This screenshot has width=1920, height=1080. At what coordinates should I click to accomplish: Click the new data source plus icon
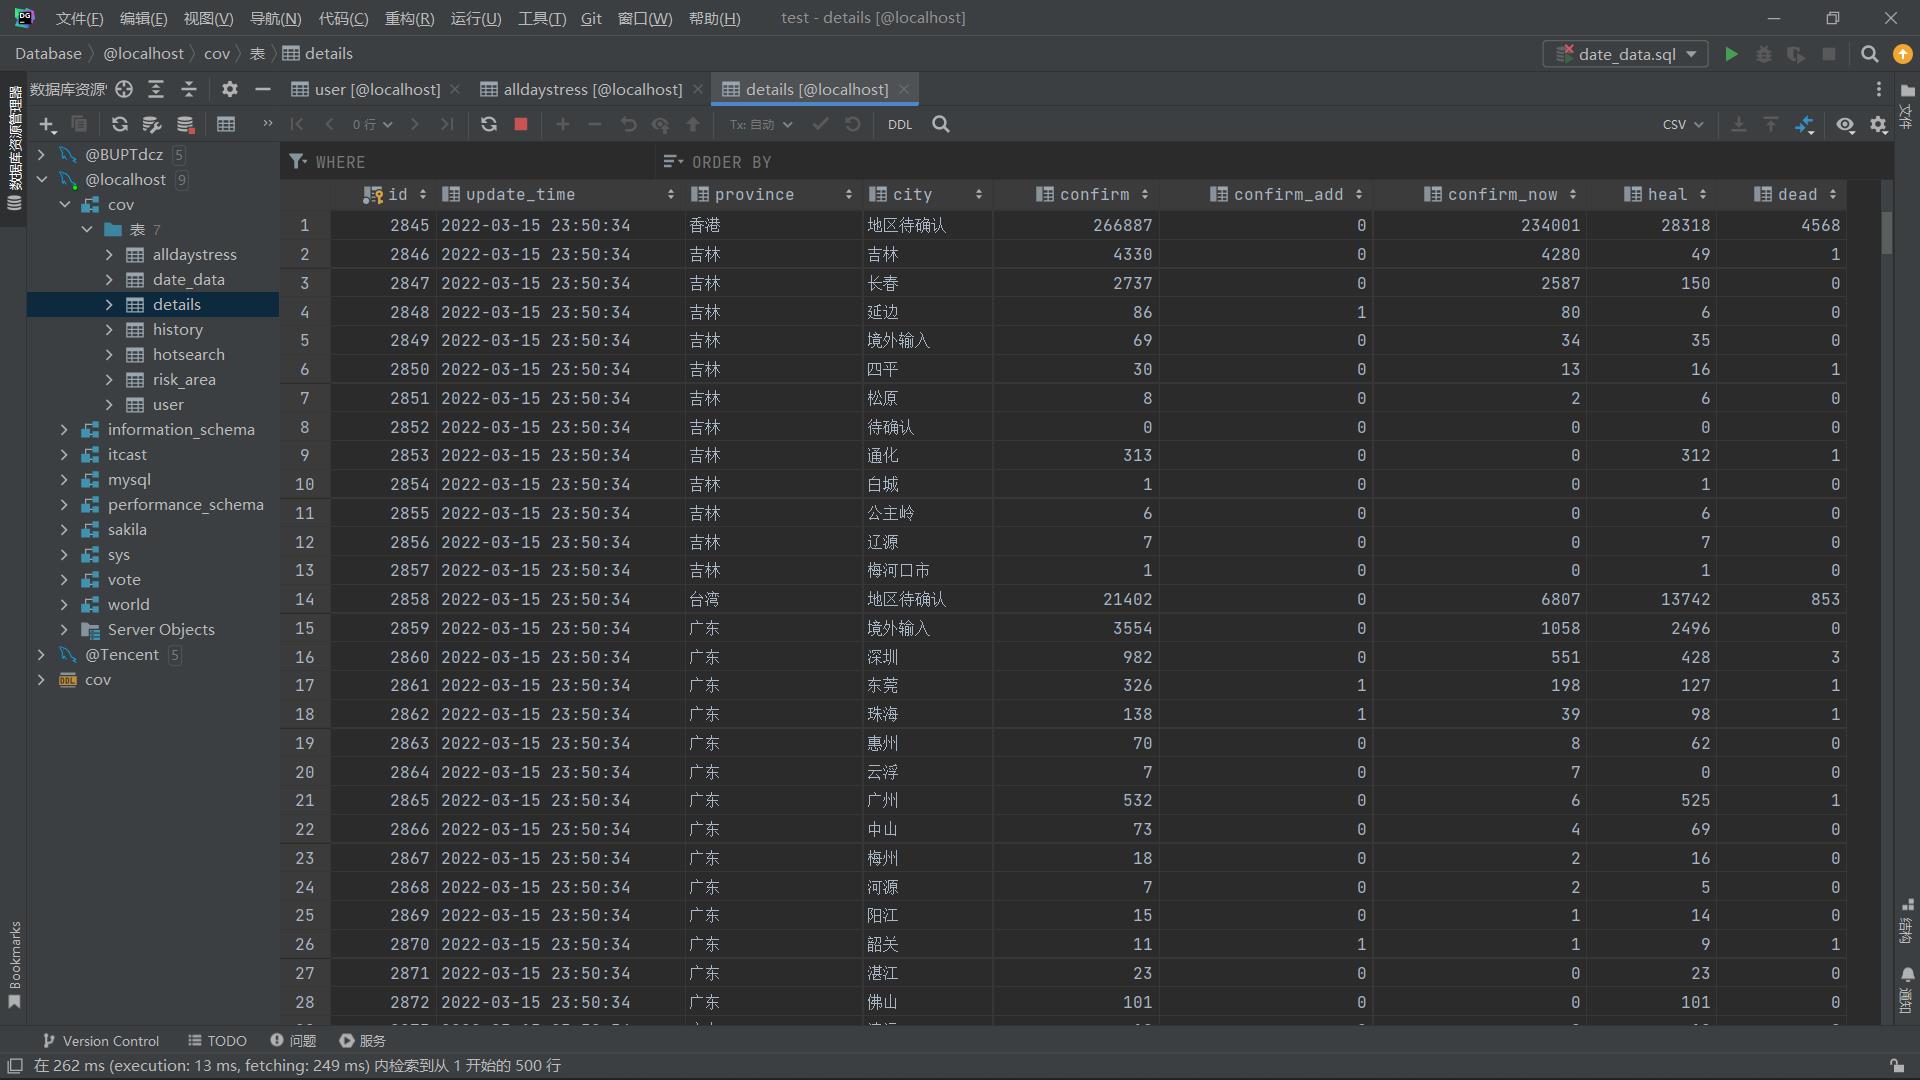[x=47, y=124]
